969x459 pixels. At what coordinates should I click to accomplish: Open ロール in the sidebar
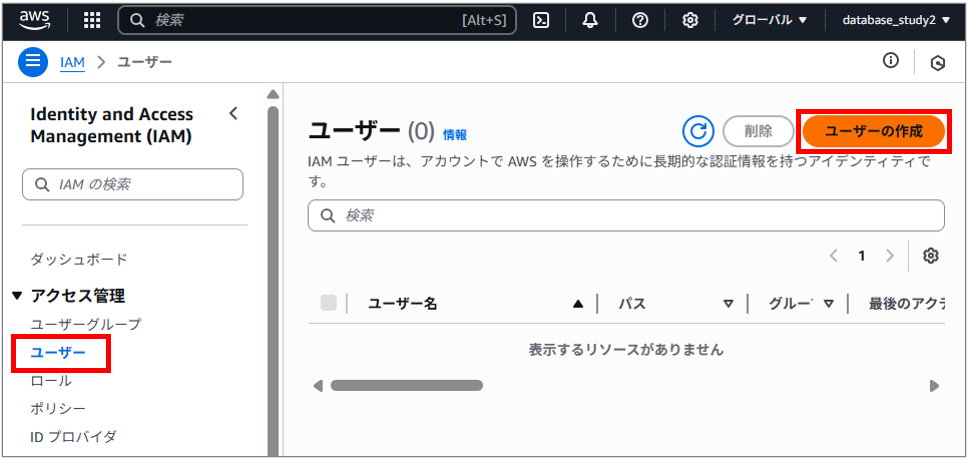(x=51, y=381)
